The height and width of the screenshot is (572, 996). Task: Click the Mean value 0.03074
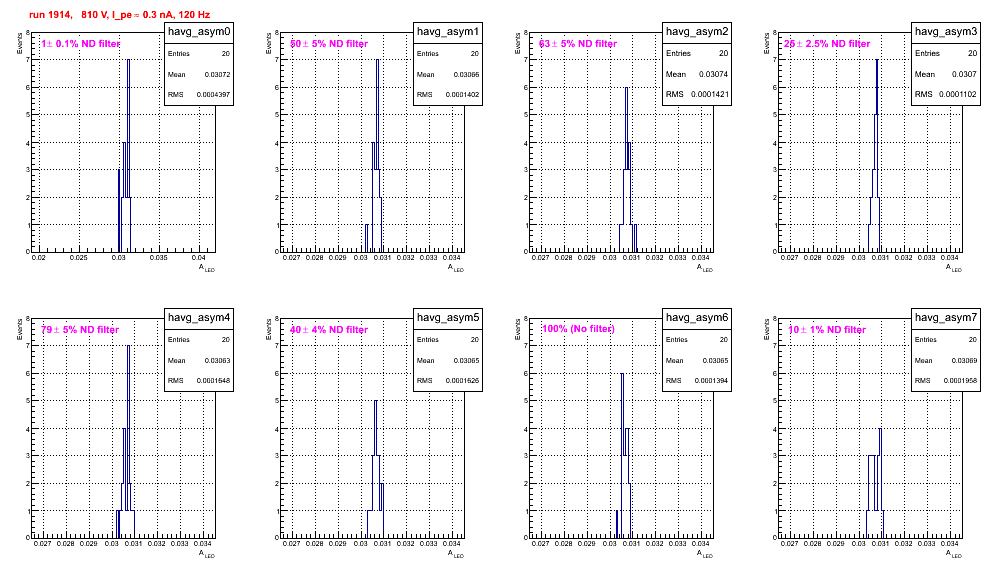click(713, 74)
